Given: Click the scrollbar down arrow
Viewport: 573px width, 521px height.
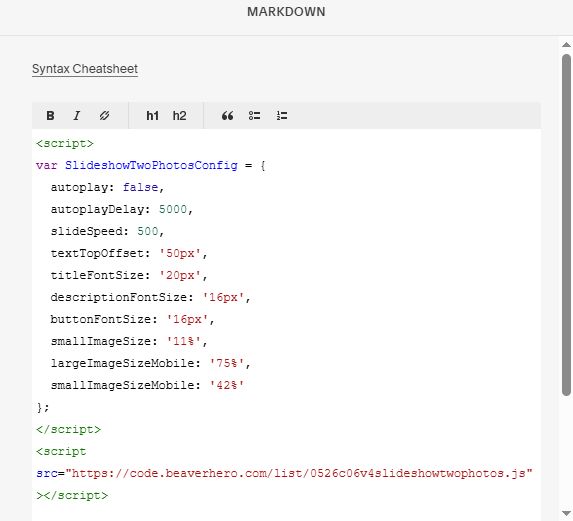Looking at the screenshot, I should pyautogui.click(x=566, y=513).
